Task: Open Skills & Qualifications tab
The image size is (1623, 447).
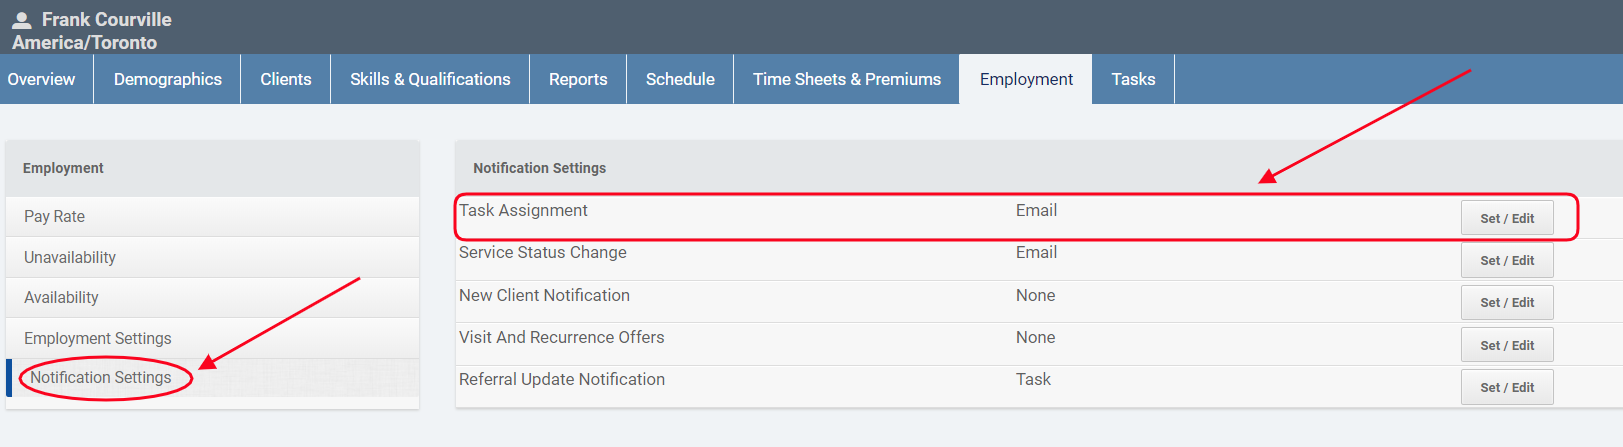Action: (430, 79)
